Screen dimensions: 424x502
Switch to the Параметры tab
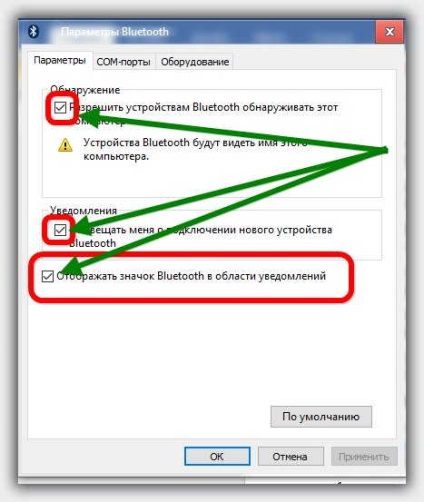click(x=60, y=60)
